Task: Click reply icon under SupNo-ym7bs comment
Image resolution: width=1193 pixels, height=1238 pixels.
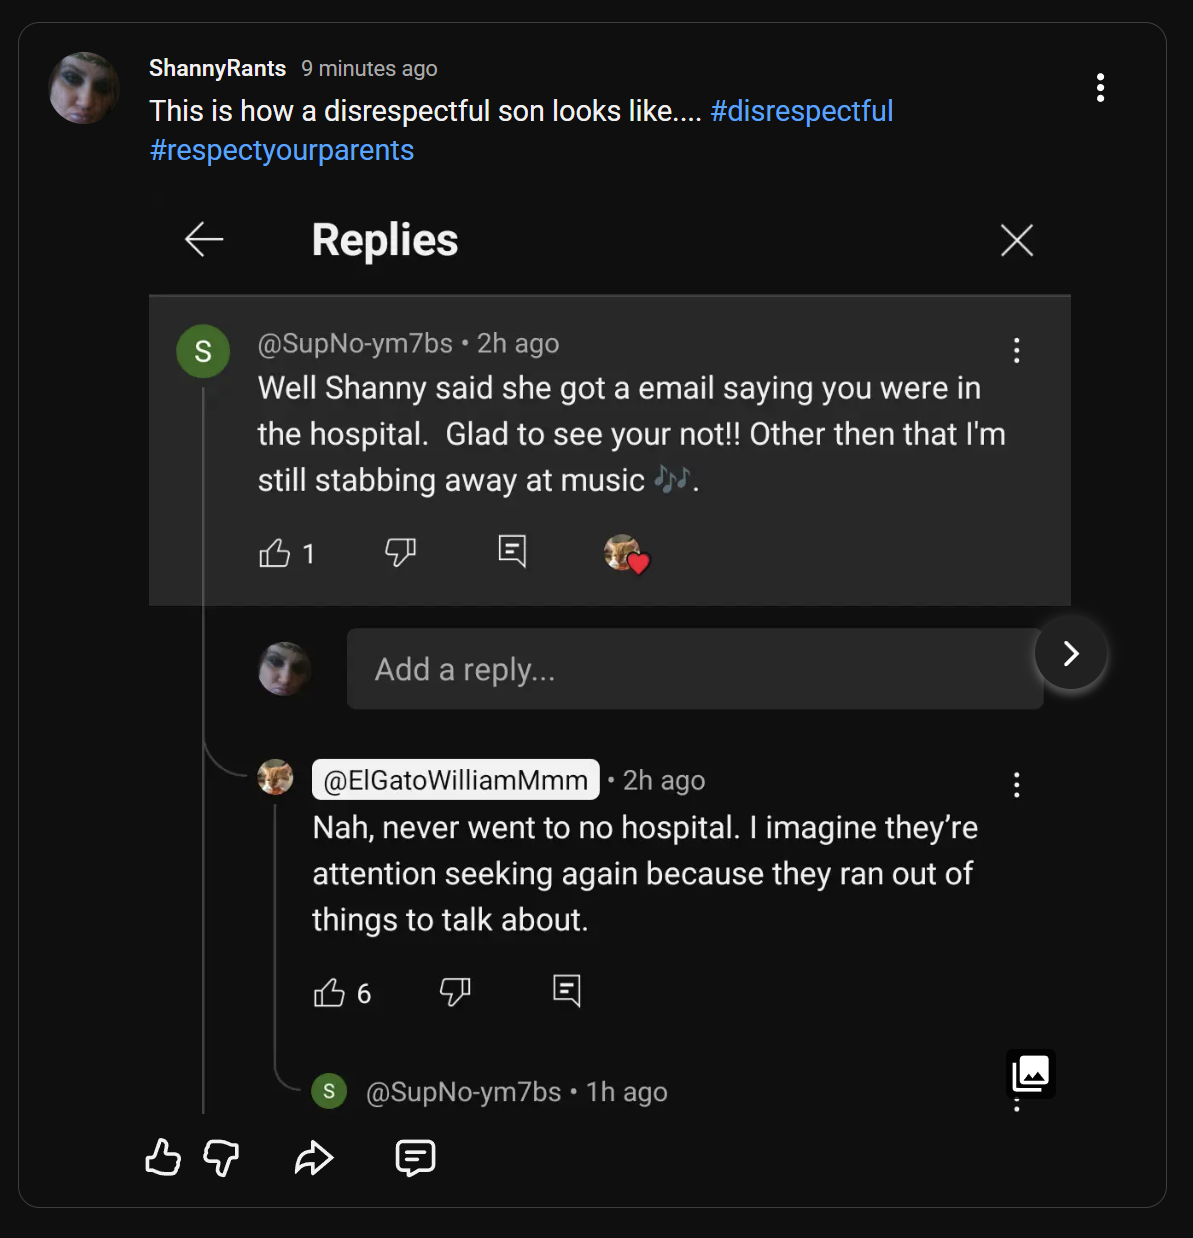Action: [x=512, y=551]
